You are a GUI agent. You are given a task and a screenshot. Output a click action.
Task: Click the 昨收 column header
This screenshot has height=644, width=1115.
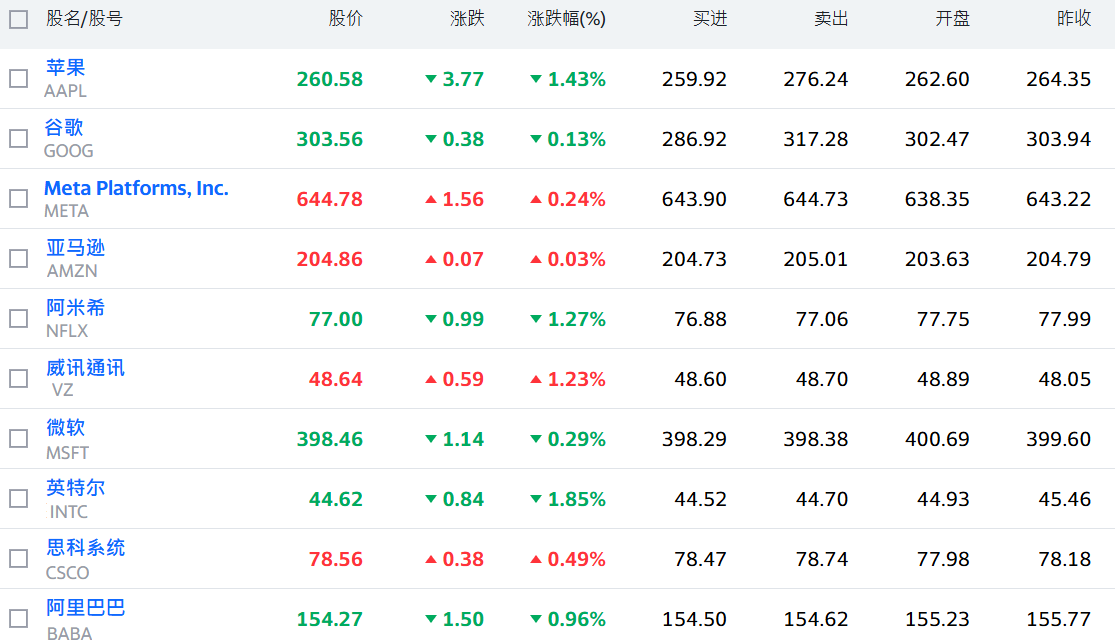(x=1074, y=19)
